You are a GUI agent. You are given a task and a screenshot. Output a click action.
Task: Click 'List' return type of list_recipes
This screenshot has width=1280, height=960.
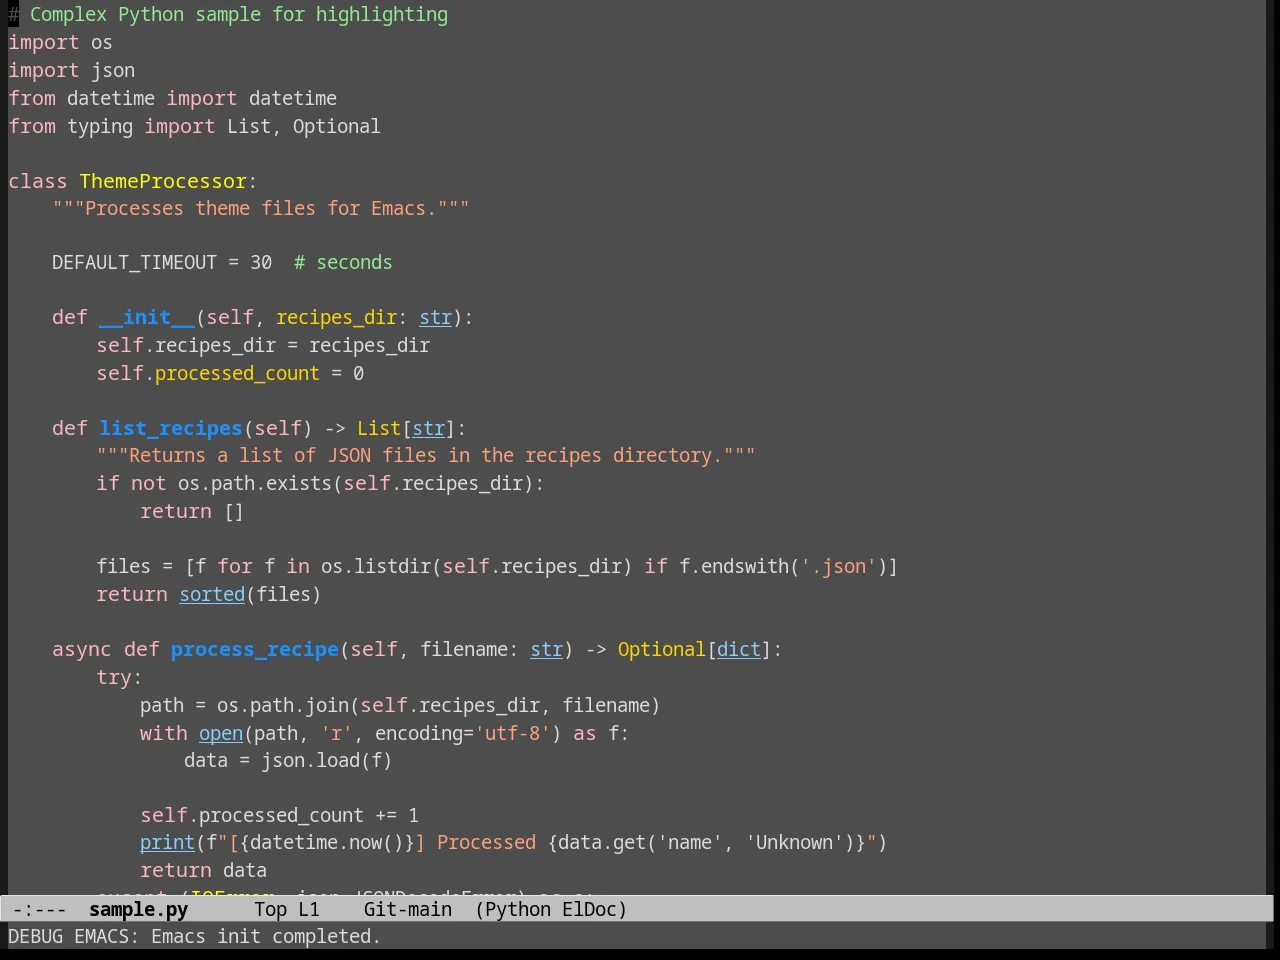point(379,428)
